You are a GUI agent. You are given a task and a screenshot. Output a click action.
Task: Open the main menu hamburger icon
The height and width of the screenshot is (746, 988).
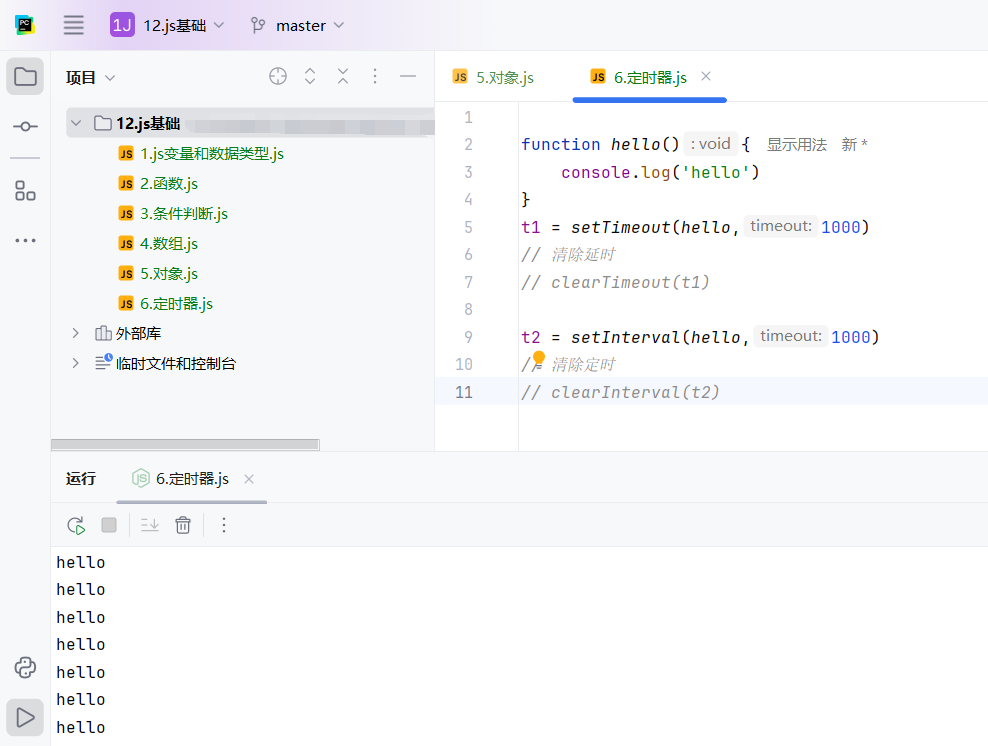pyautogui.click(x=73, y=25)
